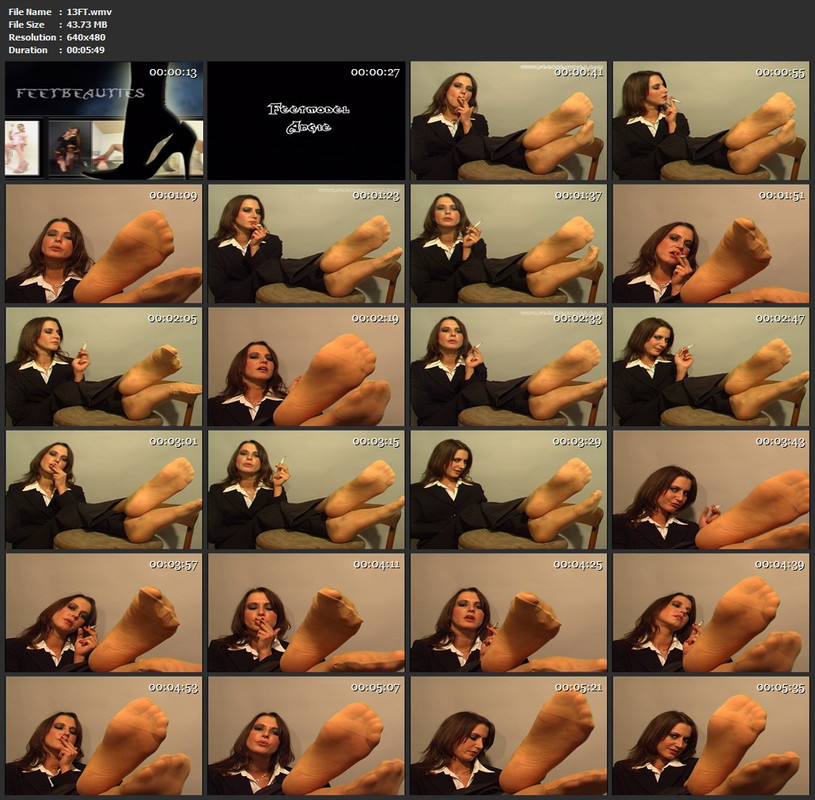Pick the frame stamped 00:05:21

click(x=509, y=736)
